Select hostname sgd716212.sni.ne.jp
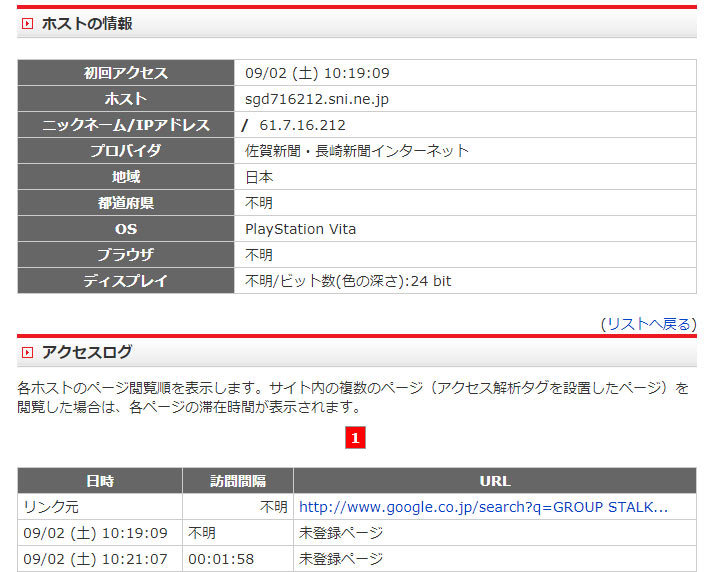Screen dimensions: 725x572 pyautogui.click(x=317, y=99)
